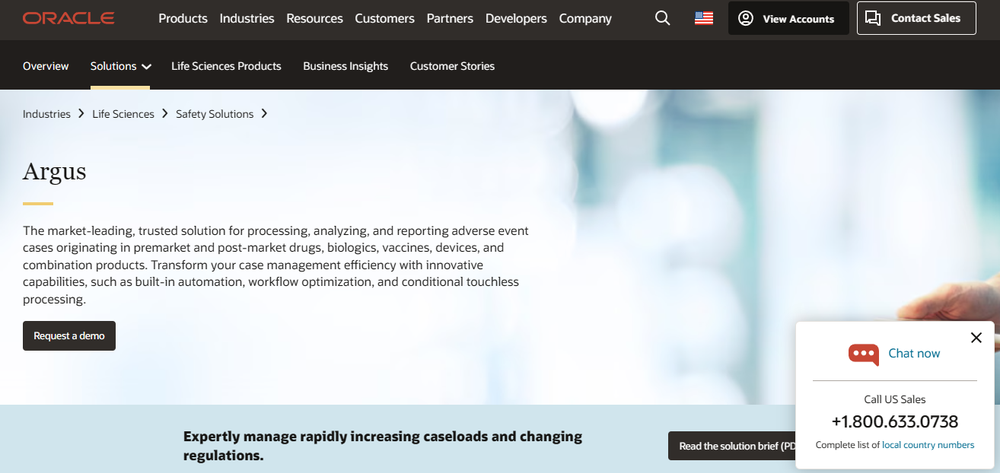Open the Customers menu
1000x473 pixels.
[385, 18]
